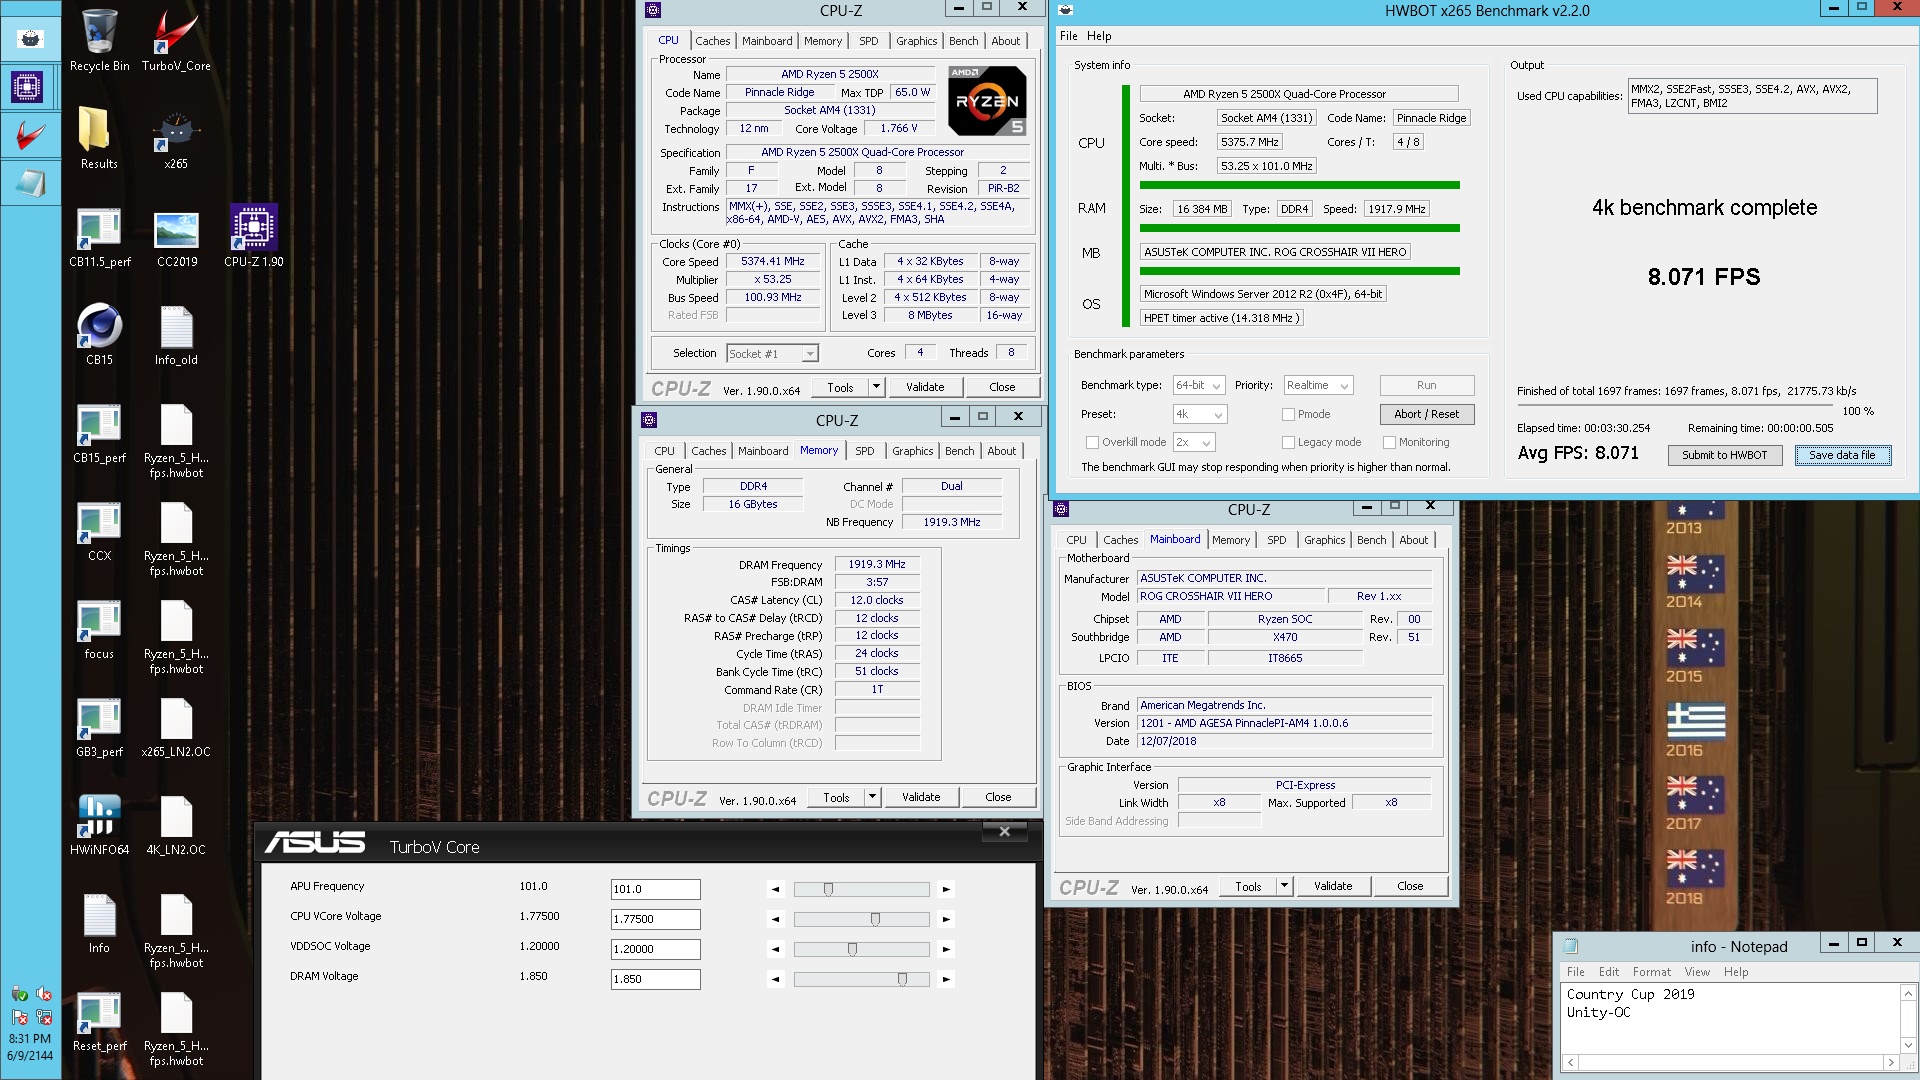Adjust the CPU VCore Voltage slider

click(875, 919)
